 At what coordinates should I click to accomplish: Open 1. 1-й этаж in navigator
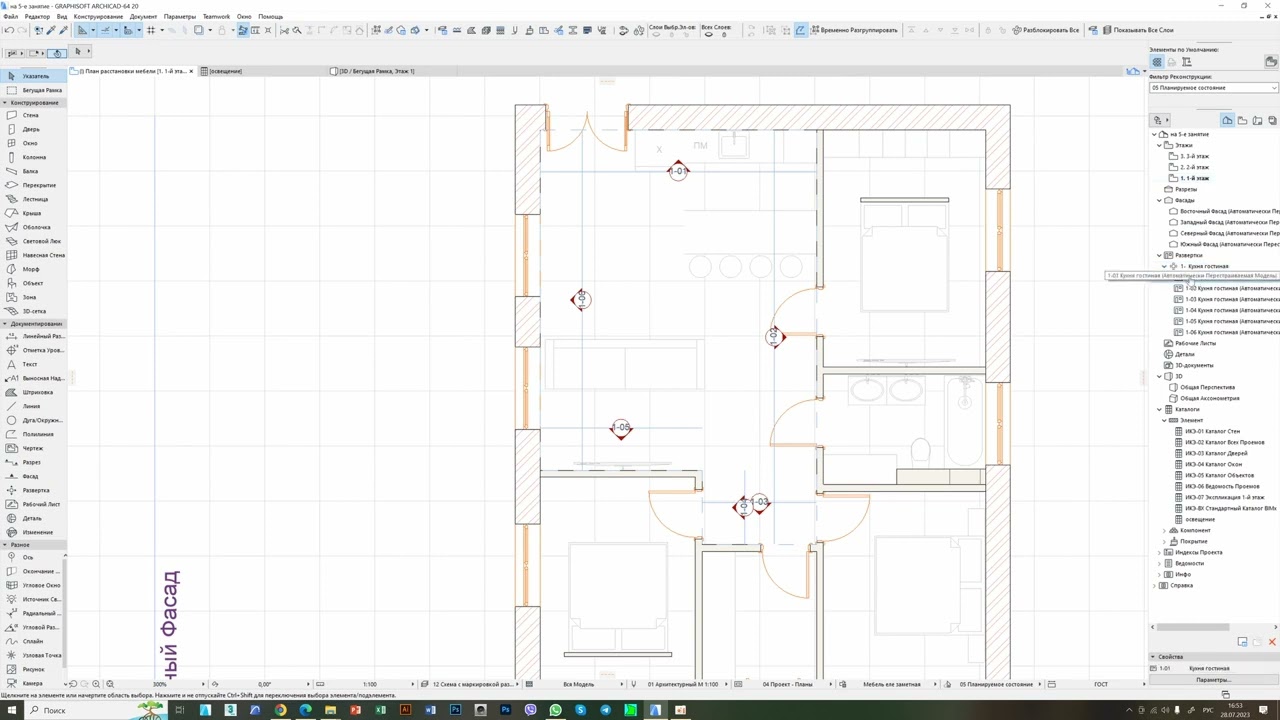[x=1194, y=178]
